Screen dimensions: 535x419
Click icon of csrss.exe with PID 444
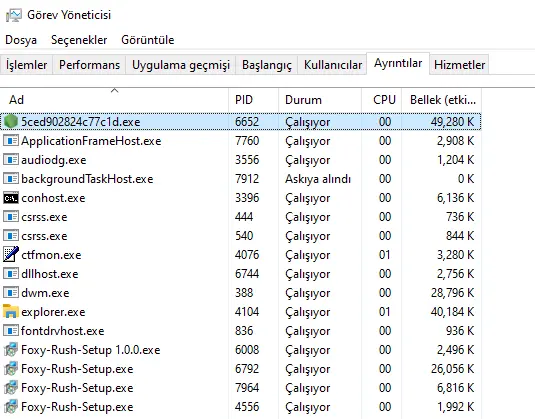coord(11,217)
